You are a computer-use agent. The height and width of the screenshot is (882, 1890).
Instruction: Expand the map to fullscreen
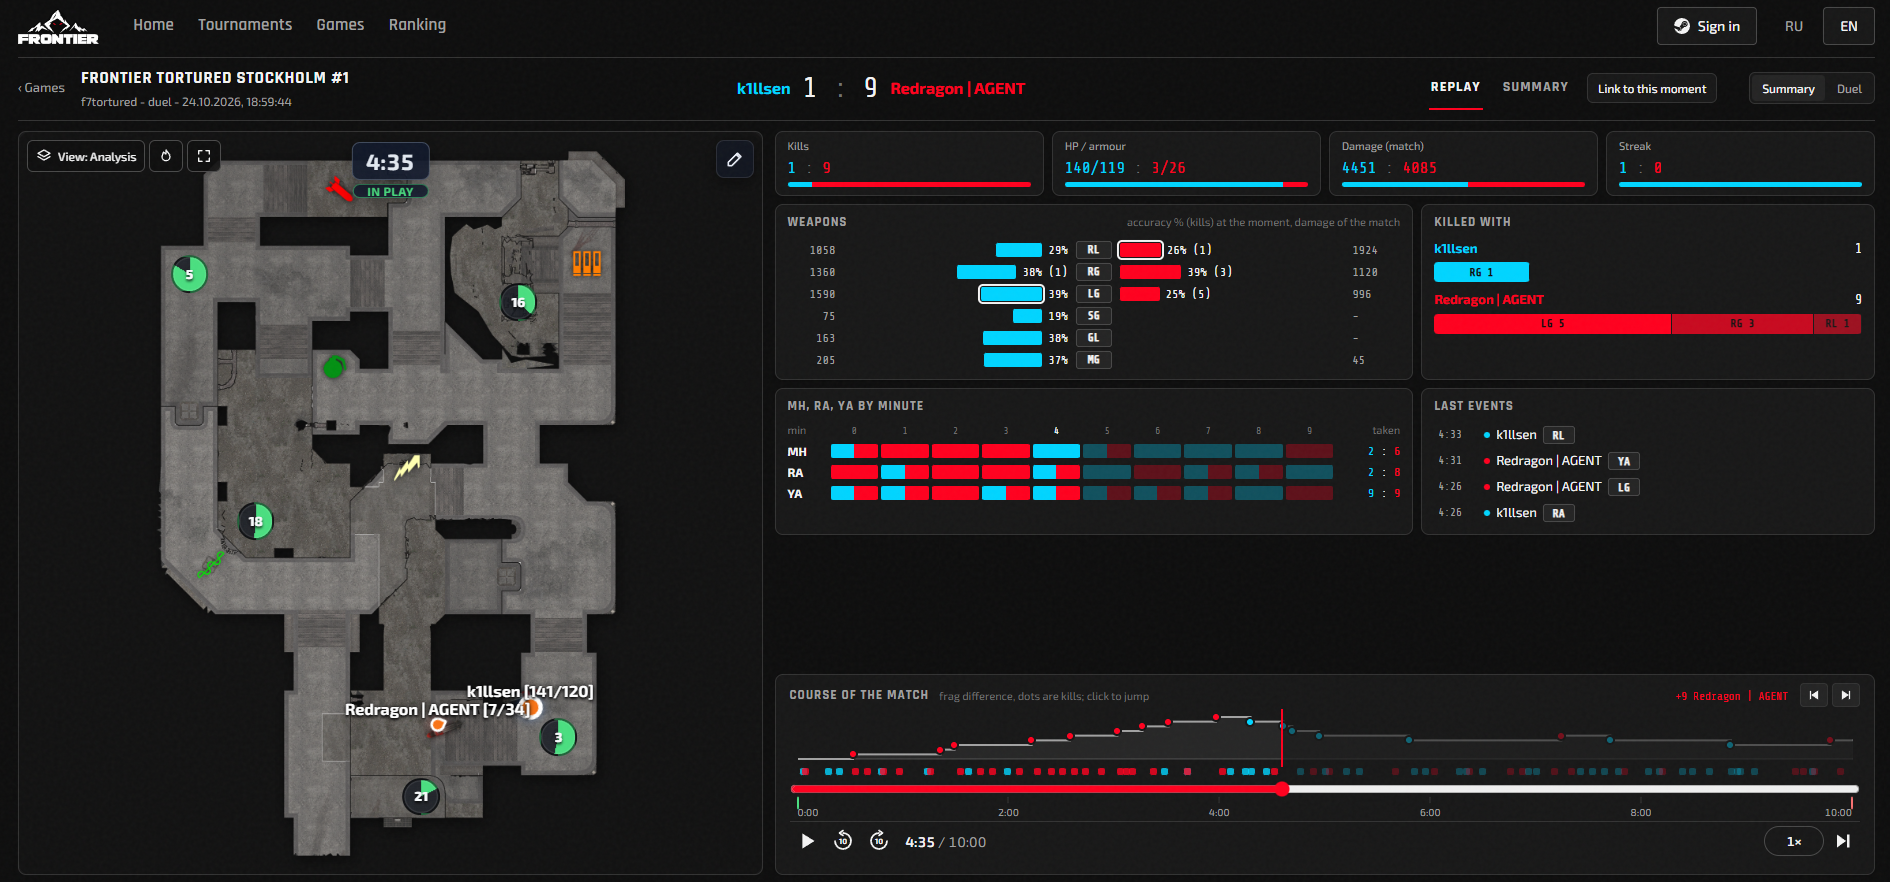tap(204, 156)
